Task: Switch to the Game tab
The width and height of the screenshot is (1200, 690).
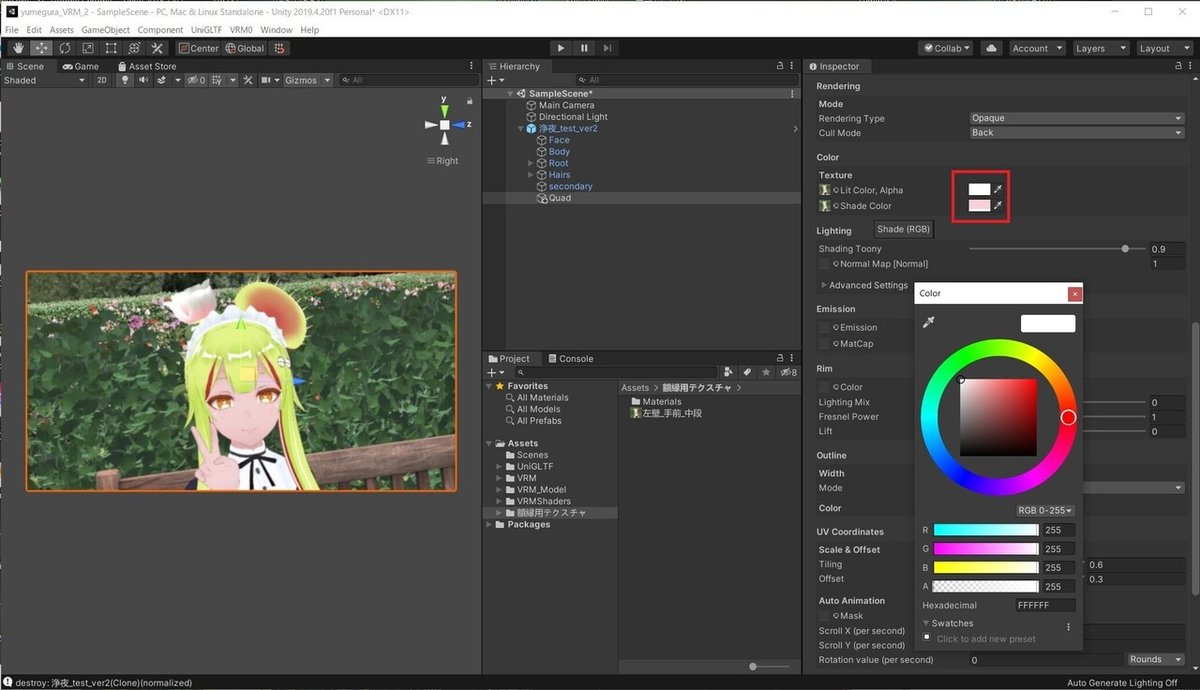Action: (80, 66)
